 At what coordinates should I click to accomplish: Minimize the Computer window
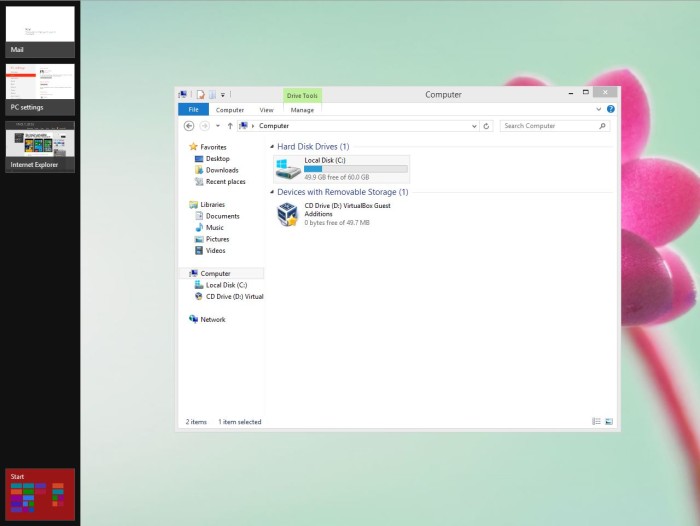[571, 93]
